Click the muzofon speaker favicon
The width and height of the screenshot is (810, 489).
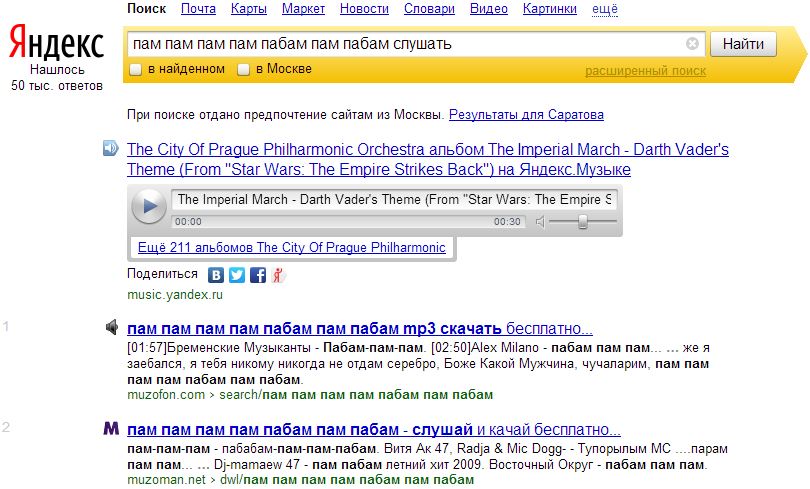coord(112,327)
